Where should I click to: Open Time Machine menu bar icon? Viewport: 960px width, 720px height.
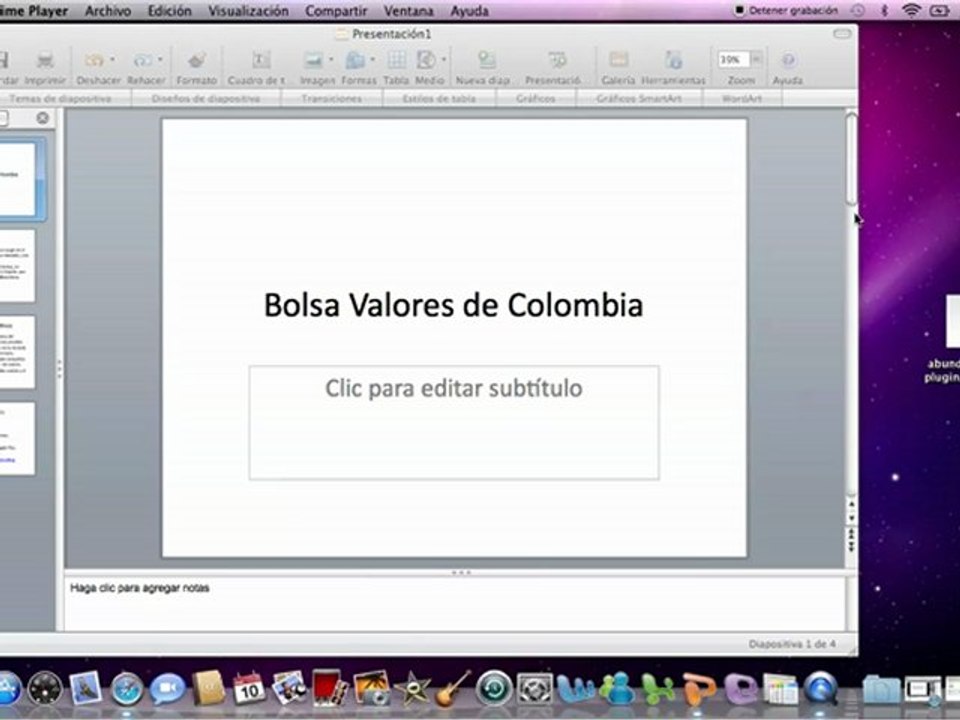point(858,10)
